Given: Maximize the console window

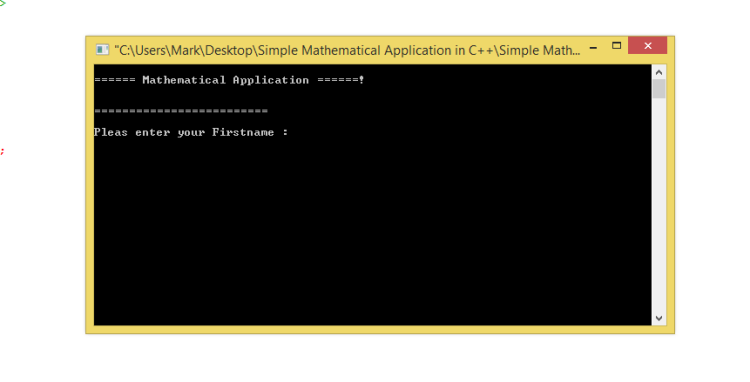Looking at the screenshot, I should (x=616, y=46).
